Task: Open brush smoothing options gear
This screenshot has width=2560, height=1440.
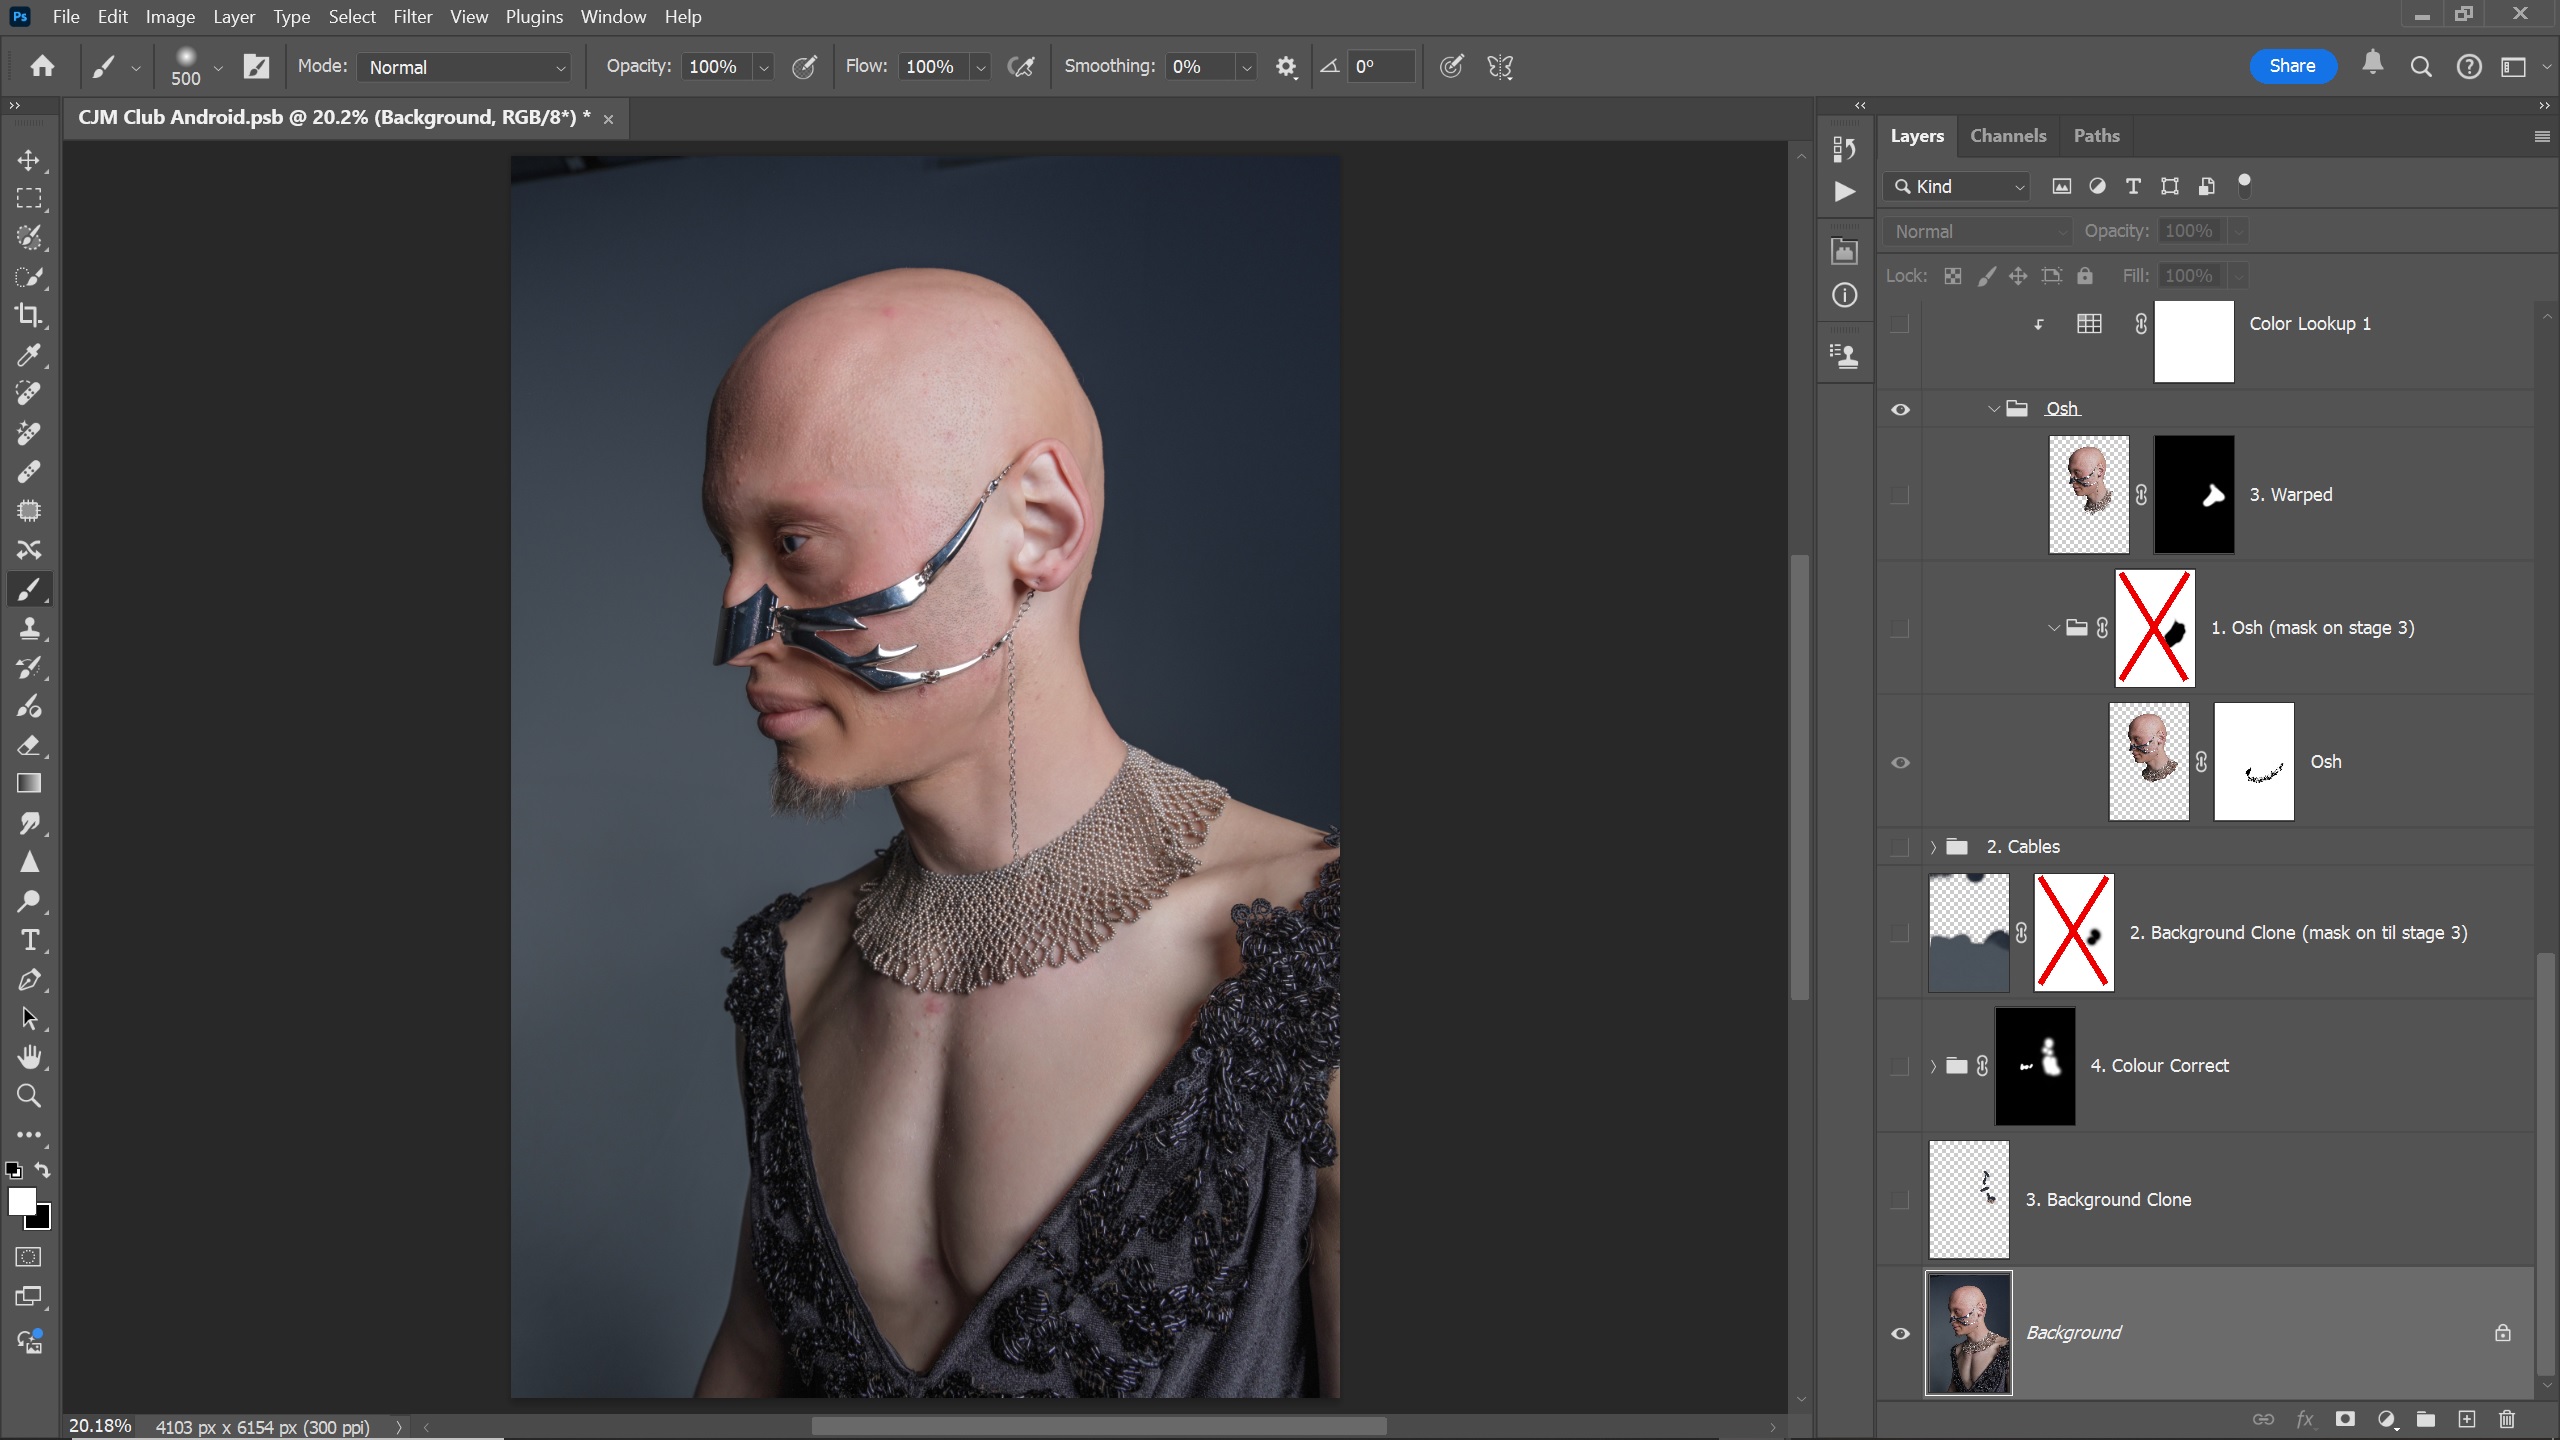Action: (1286, 67)
